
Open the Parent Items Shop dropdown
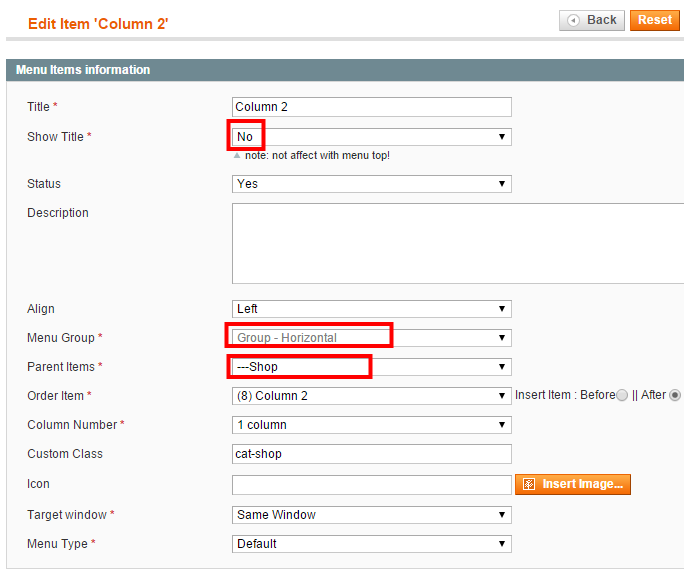tap(372, 367)
